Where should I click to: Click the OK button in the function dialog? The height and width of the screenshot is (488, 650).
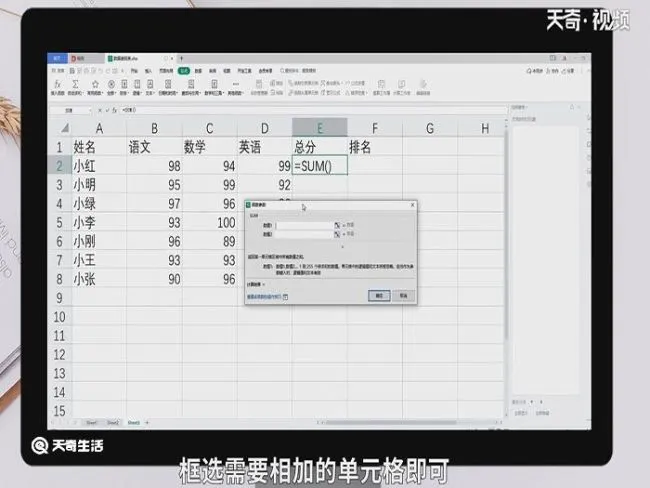pos(379,295)
